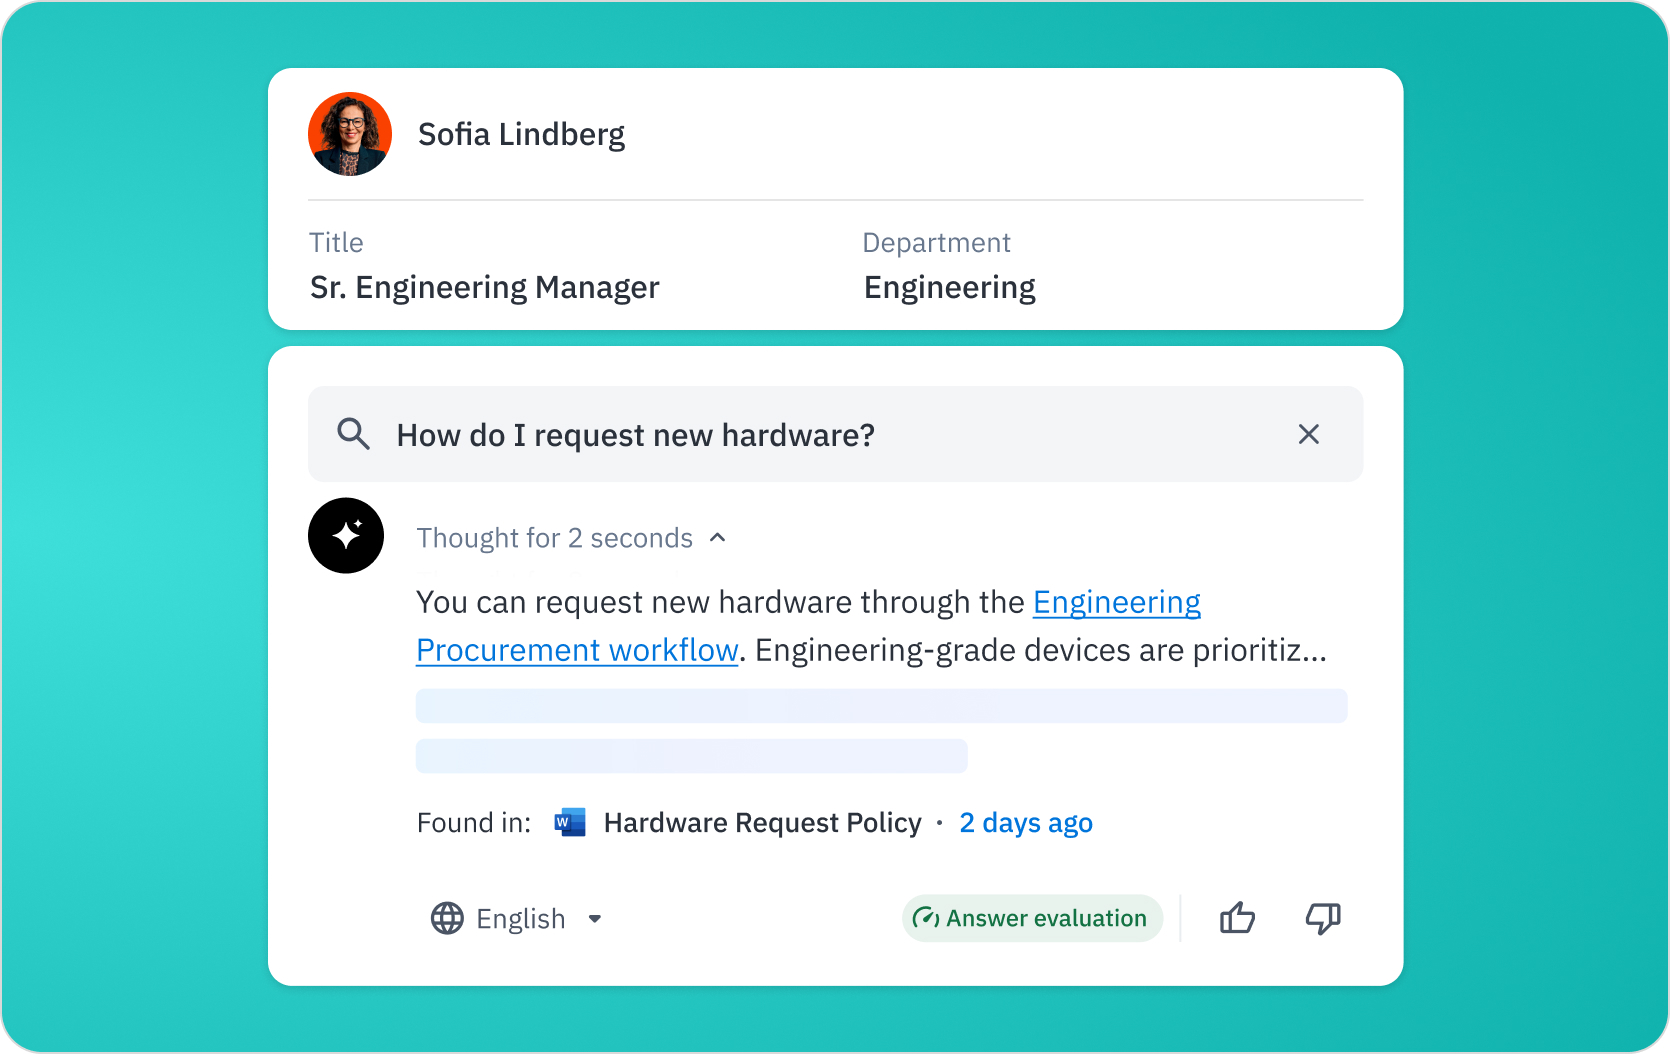Image resolution: width=1670 pixels, height=1054 pixels.
Task: Collapse the 'Thought for 2 seconds' section
Action: point(717,537)
